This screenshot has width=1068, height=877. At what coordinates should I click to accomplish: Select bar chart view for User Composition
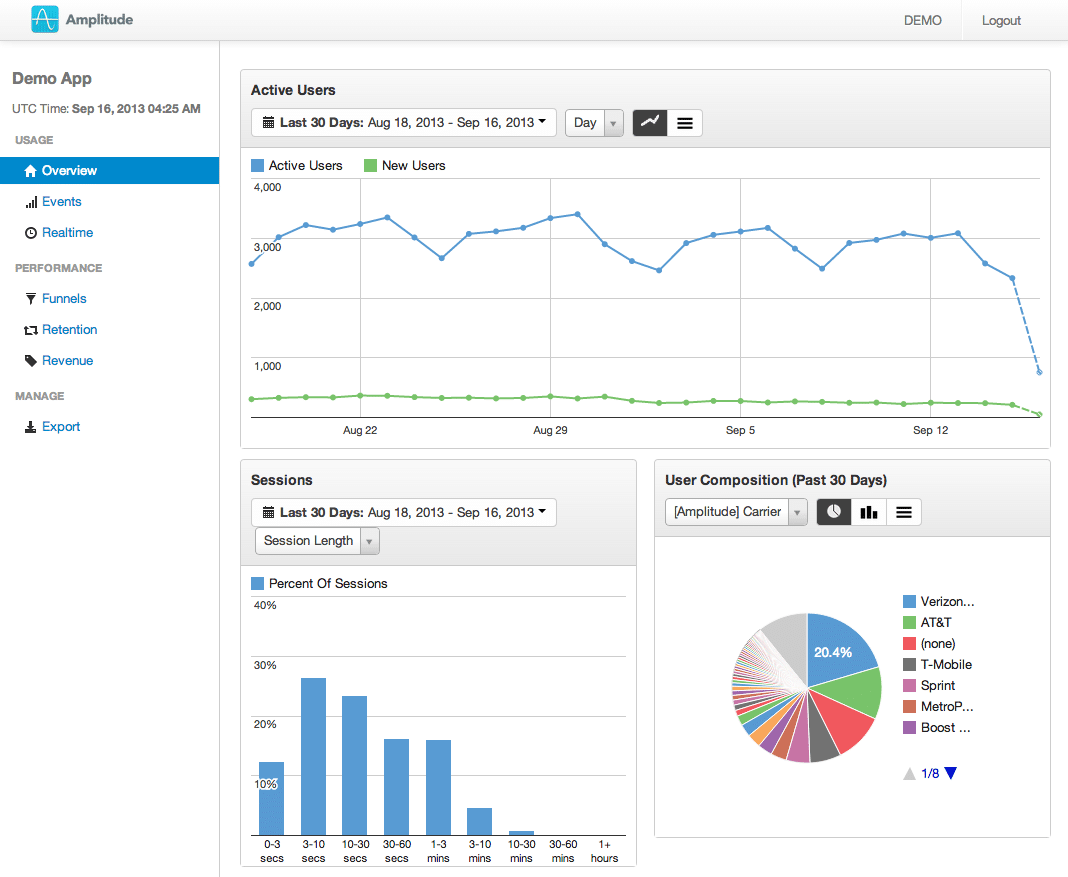(869, 512)
